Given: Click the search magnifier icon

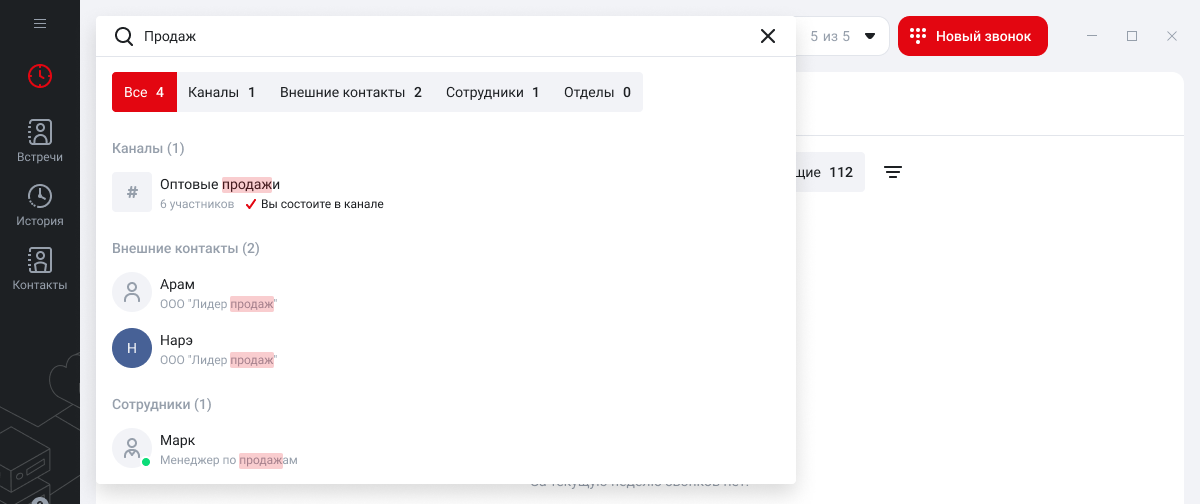Looking at the screenshot, I should 124,36.
